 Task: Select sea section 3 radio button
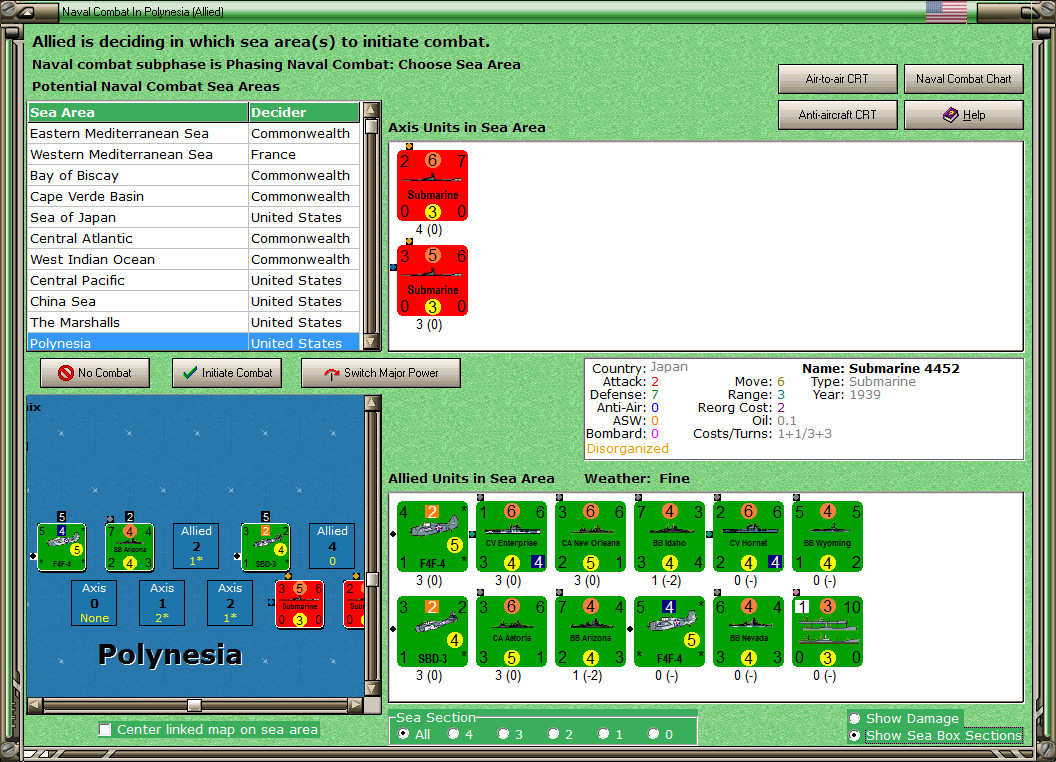pyautogui.click(x=503, y=734)
